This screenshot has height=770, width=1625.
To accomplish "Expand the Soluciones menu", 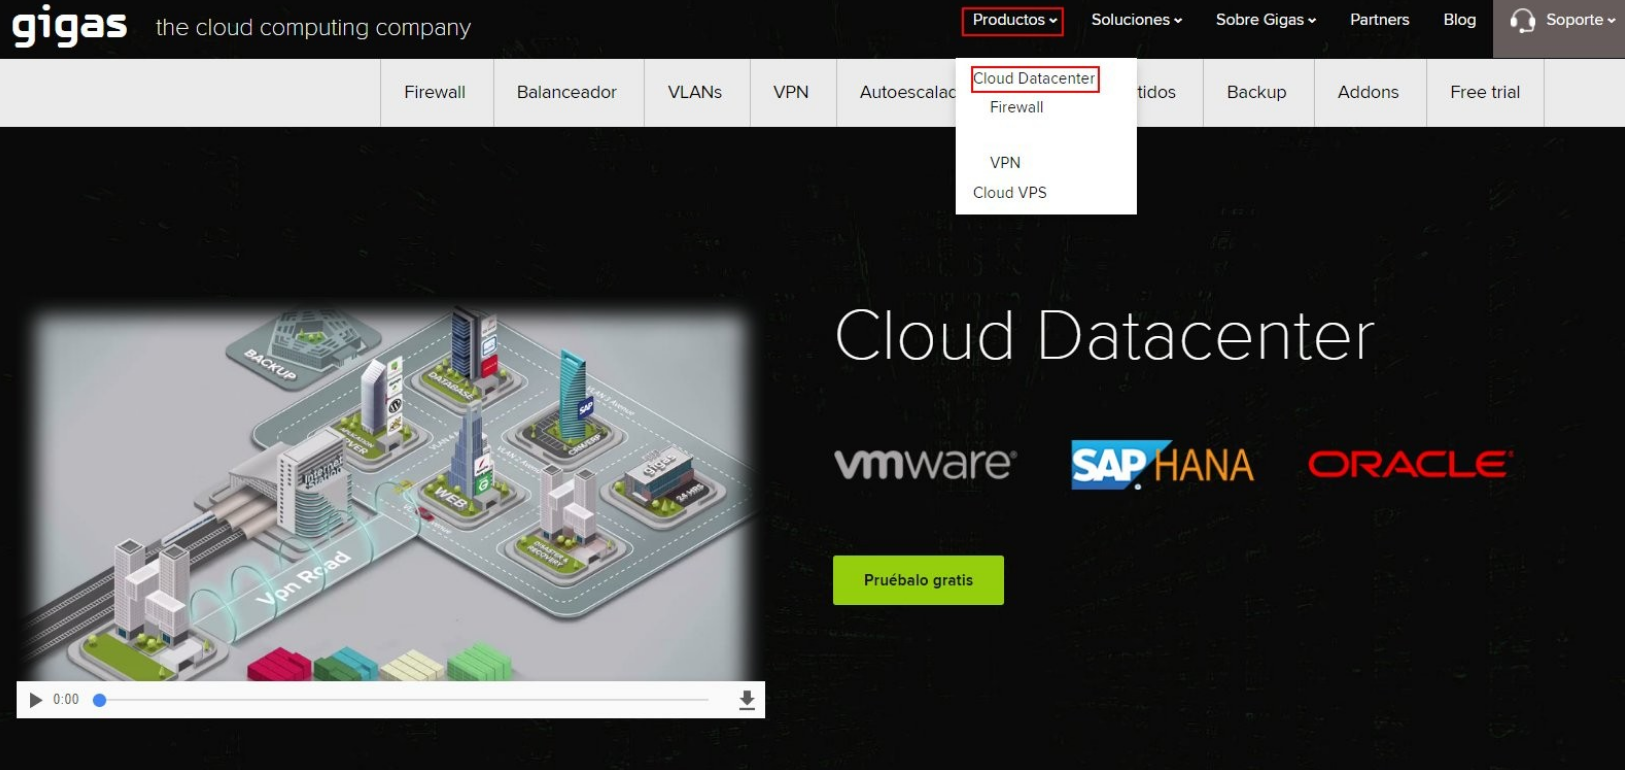I will point(1136,20).
